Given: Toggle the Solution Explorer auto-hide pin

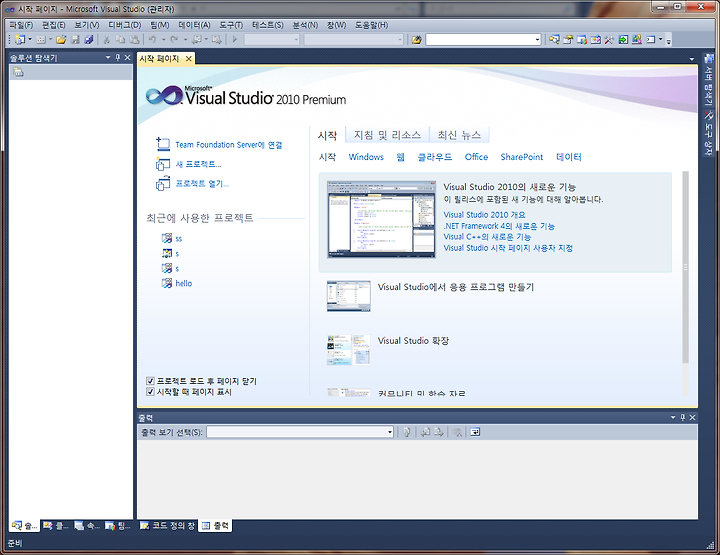Looking at the screenshot, I should [118, 57].
